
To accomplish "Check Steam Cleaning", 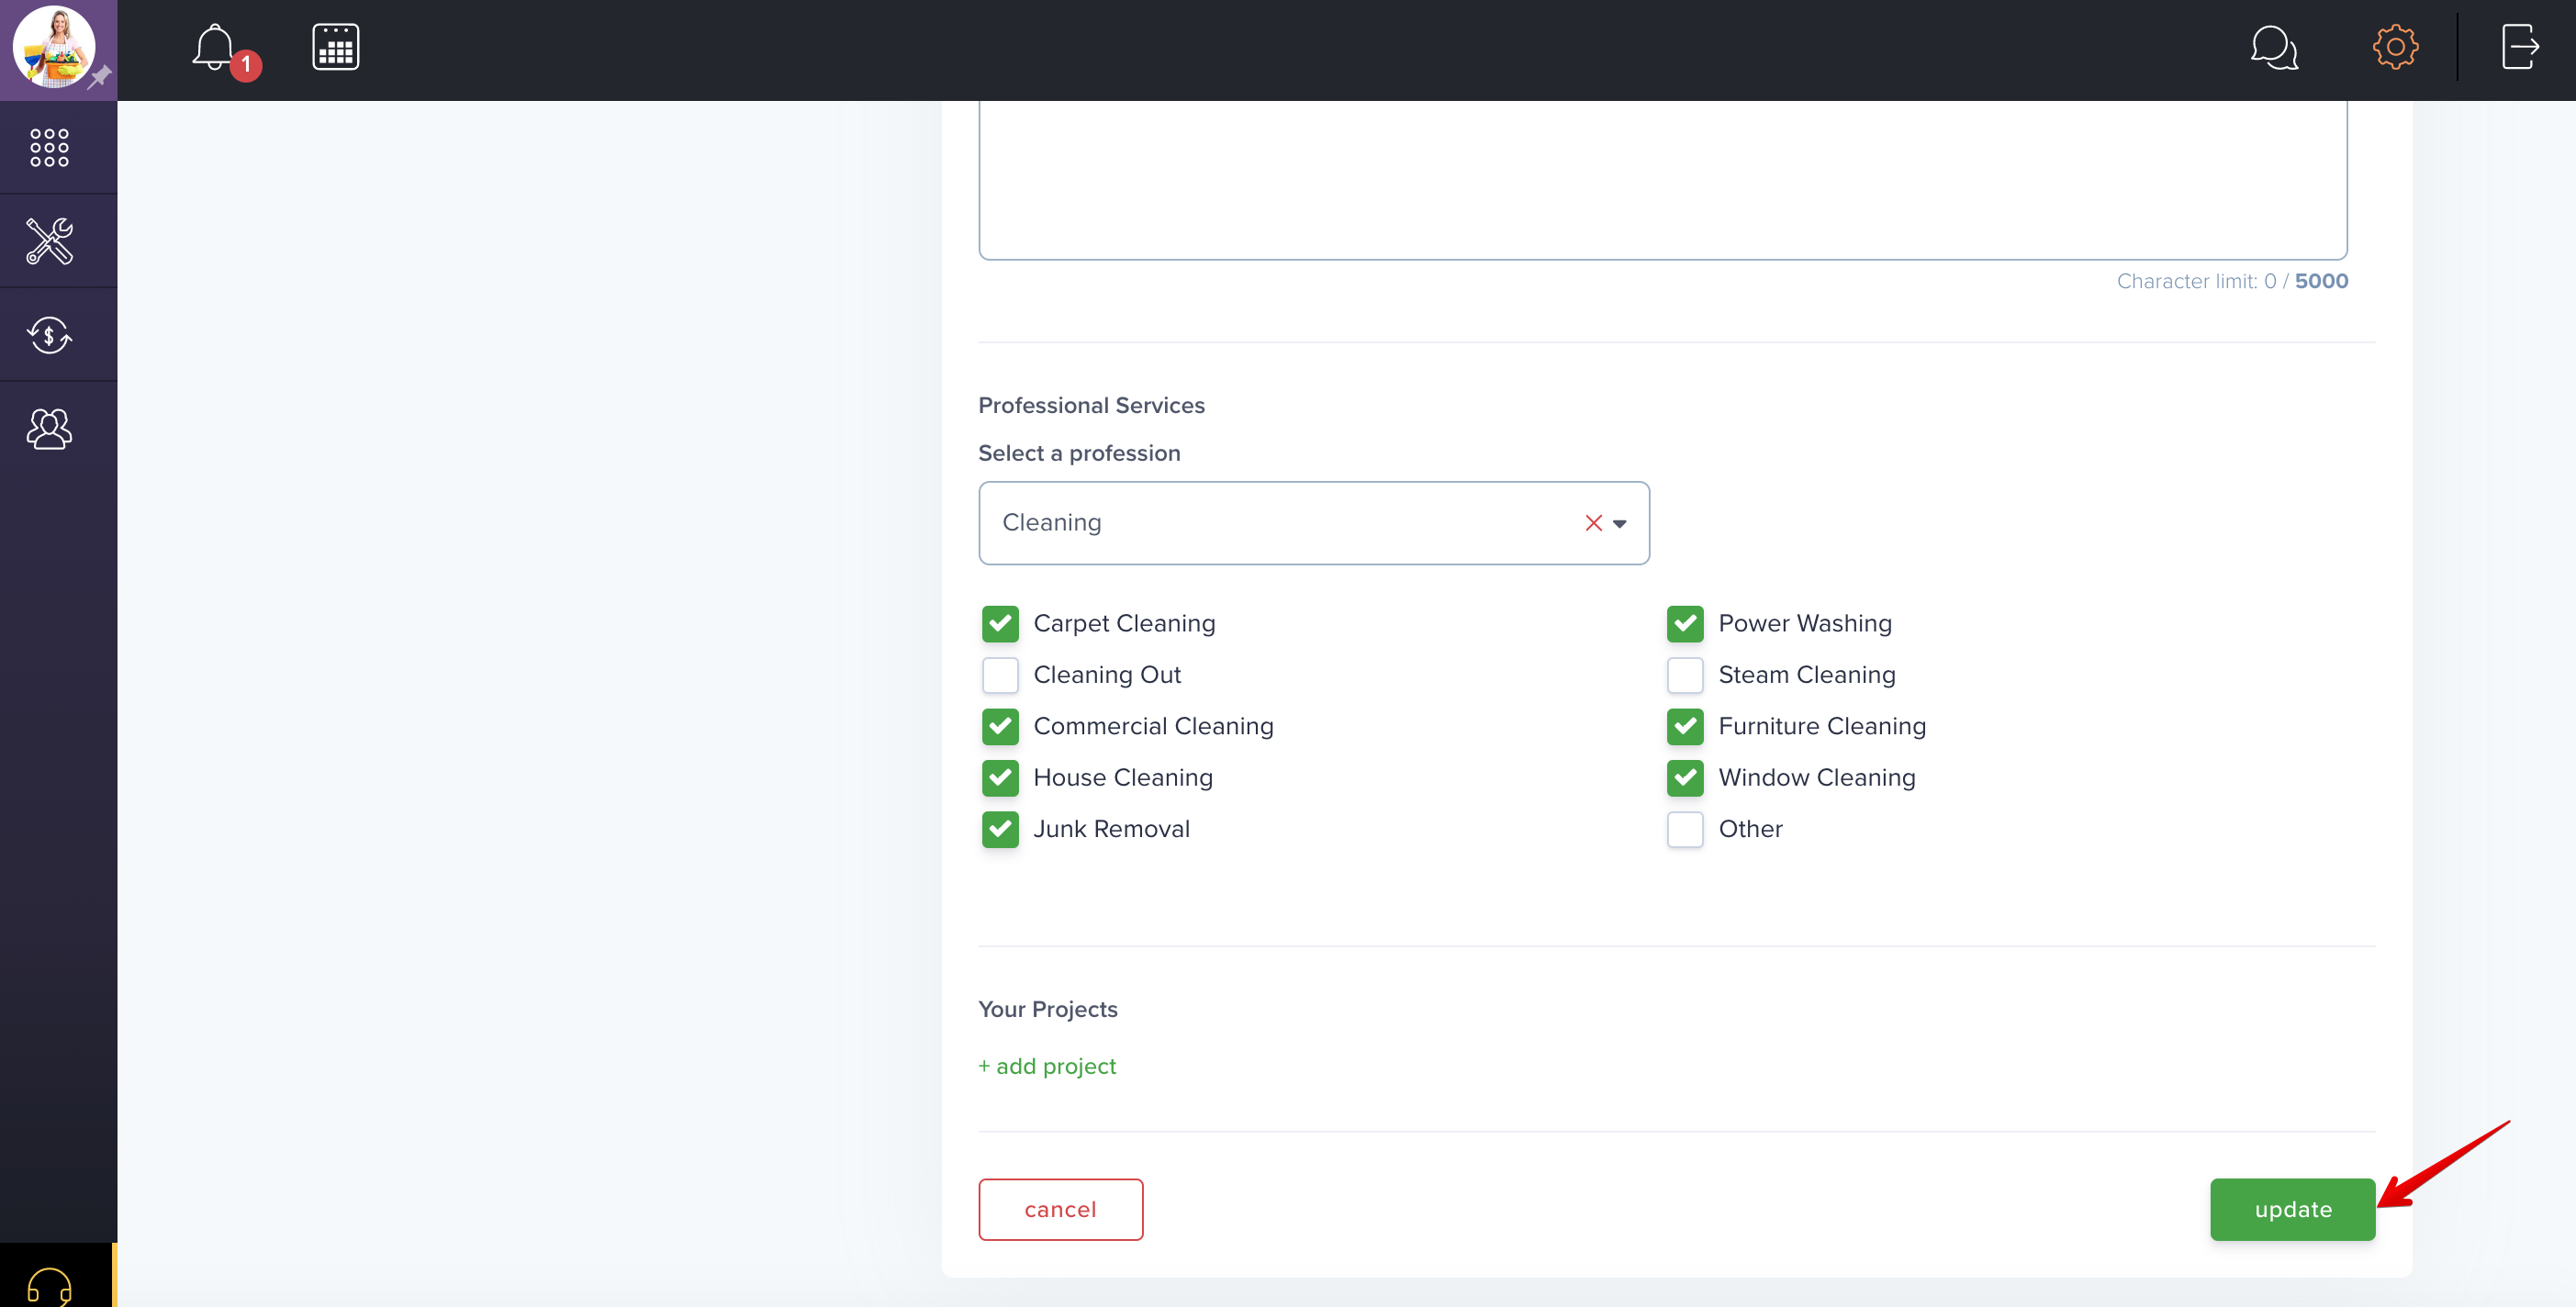I will 1685,675.
